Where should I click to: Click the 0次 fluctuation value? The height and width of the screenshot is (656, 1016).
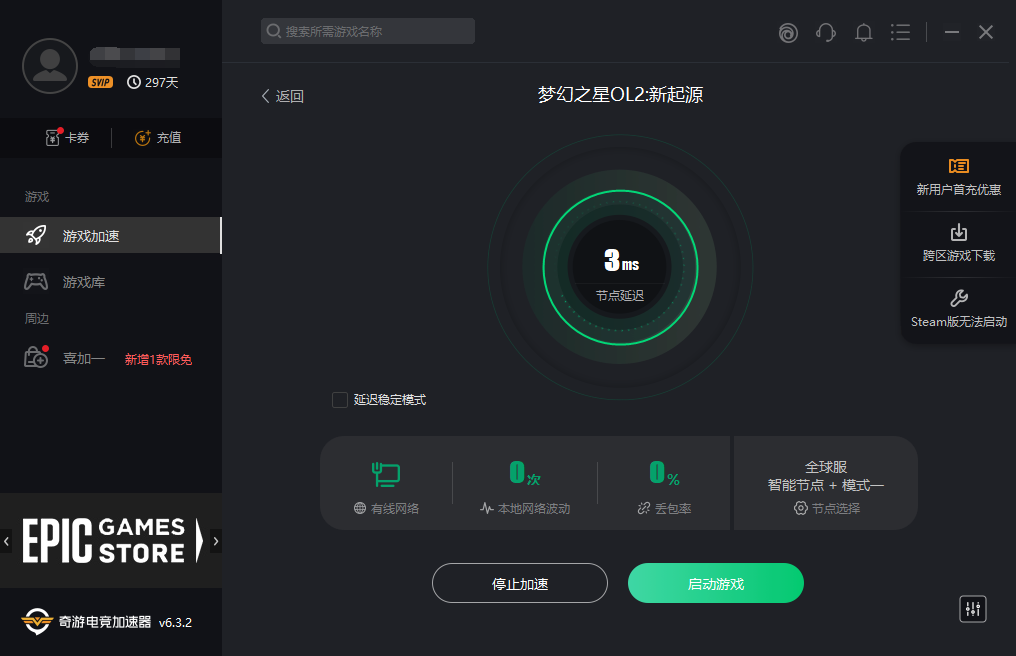pos(524,473)
